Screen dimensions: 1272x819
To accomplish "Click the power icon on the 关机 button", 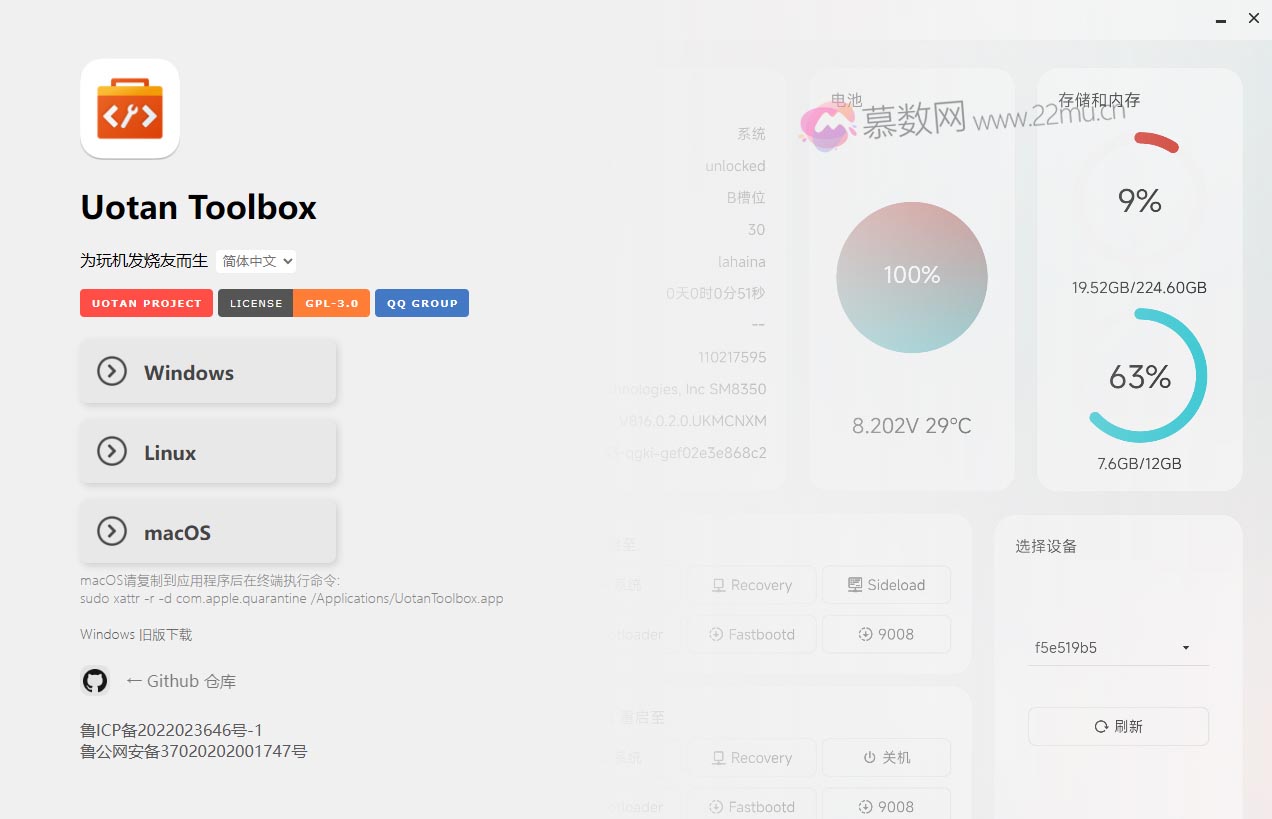I will point(868,757).
